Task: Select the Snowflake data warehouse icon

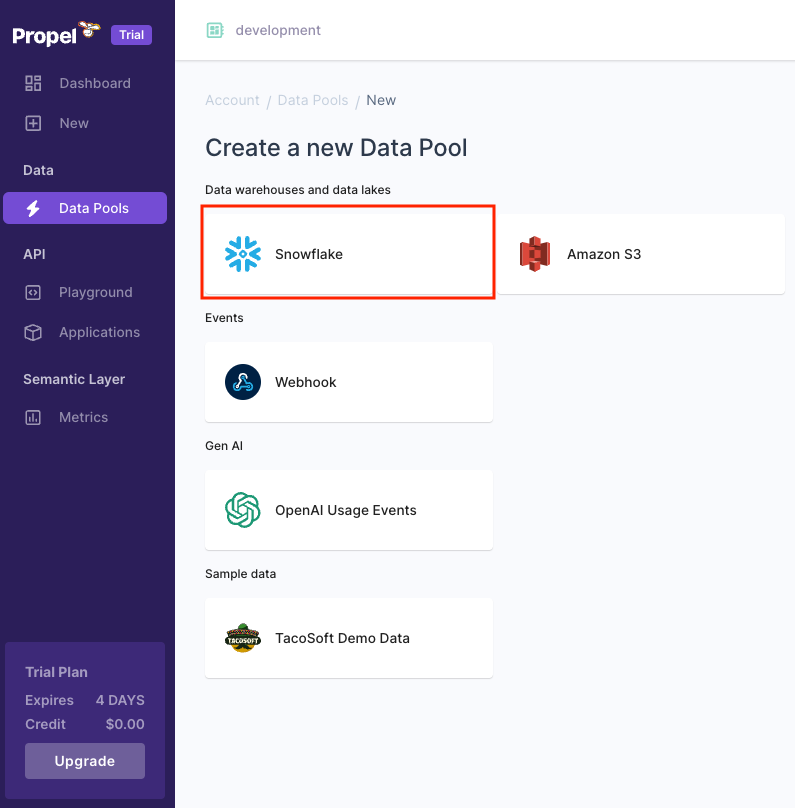Action: click(242, 254)
